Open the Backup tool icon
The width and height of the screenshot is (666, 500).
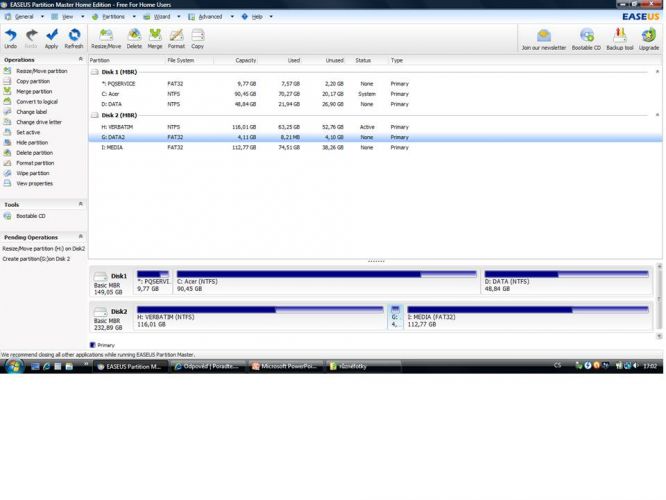click(x=620, y=40)
